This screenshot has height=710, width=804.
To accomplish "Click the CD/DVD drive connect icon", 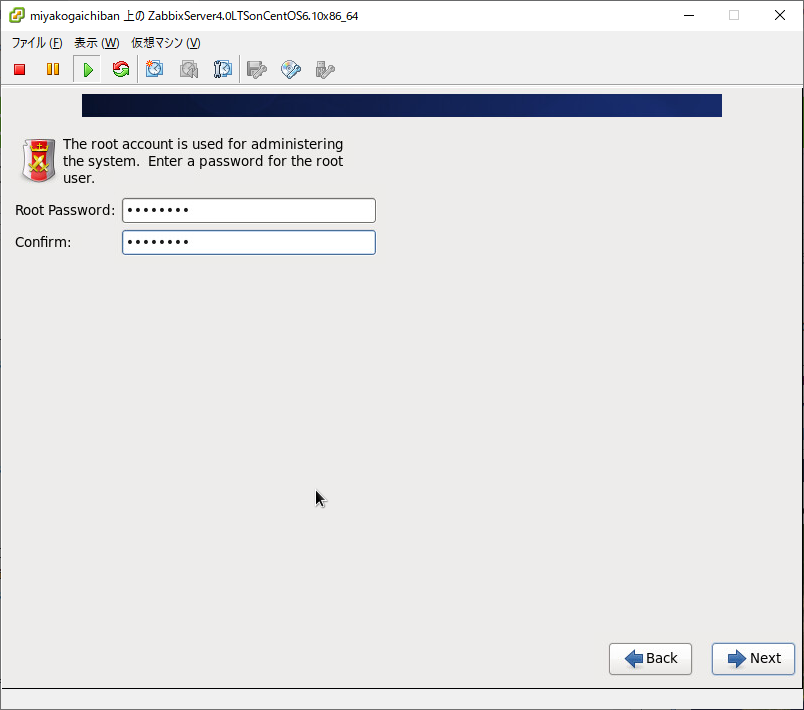I will (x=291, y=69).
